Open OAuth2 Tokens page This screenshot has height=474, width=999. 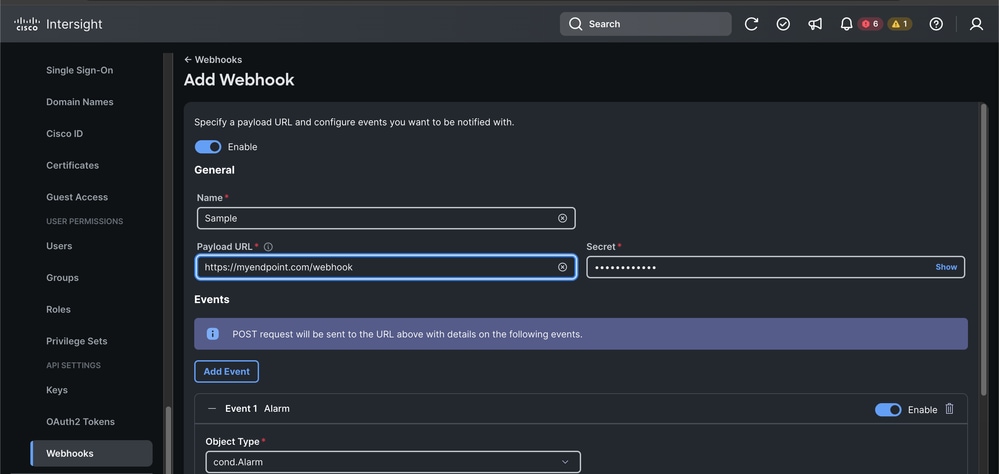(81, 422)
